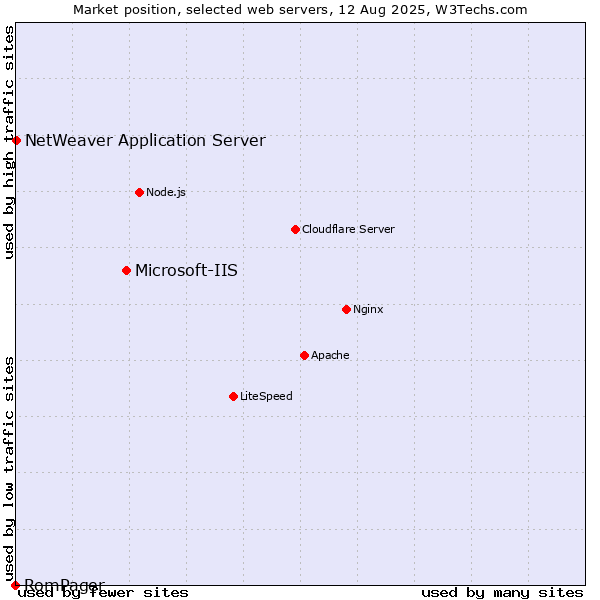This screenshot has width=600, height=600.
Task: Click the 'used by fewer sites' axis label
Action: [103, 593]
